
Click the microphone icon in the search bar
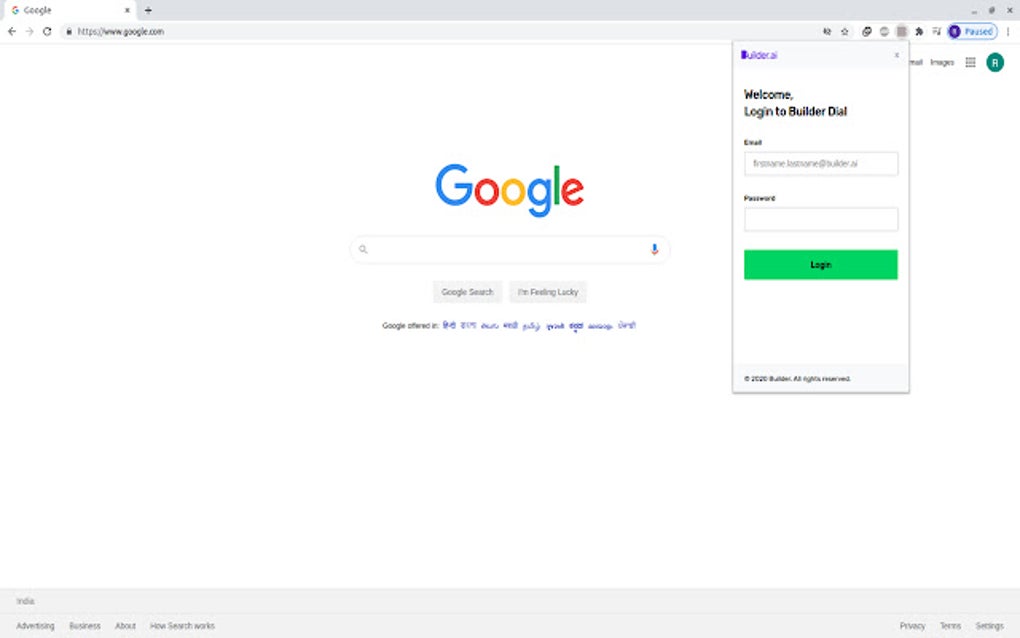coord(655,248)
